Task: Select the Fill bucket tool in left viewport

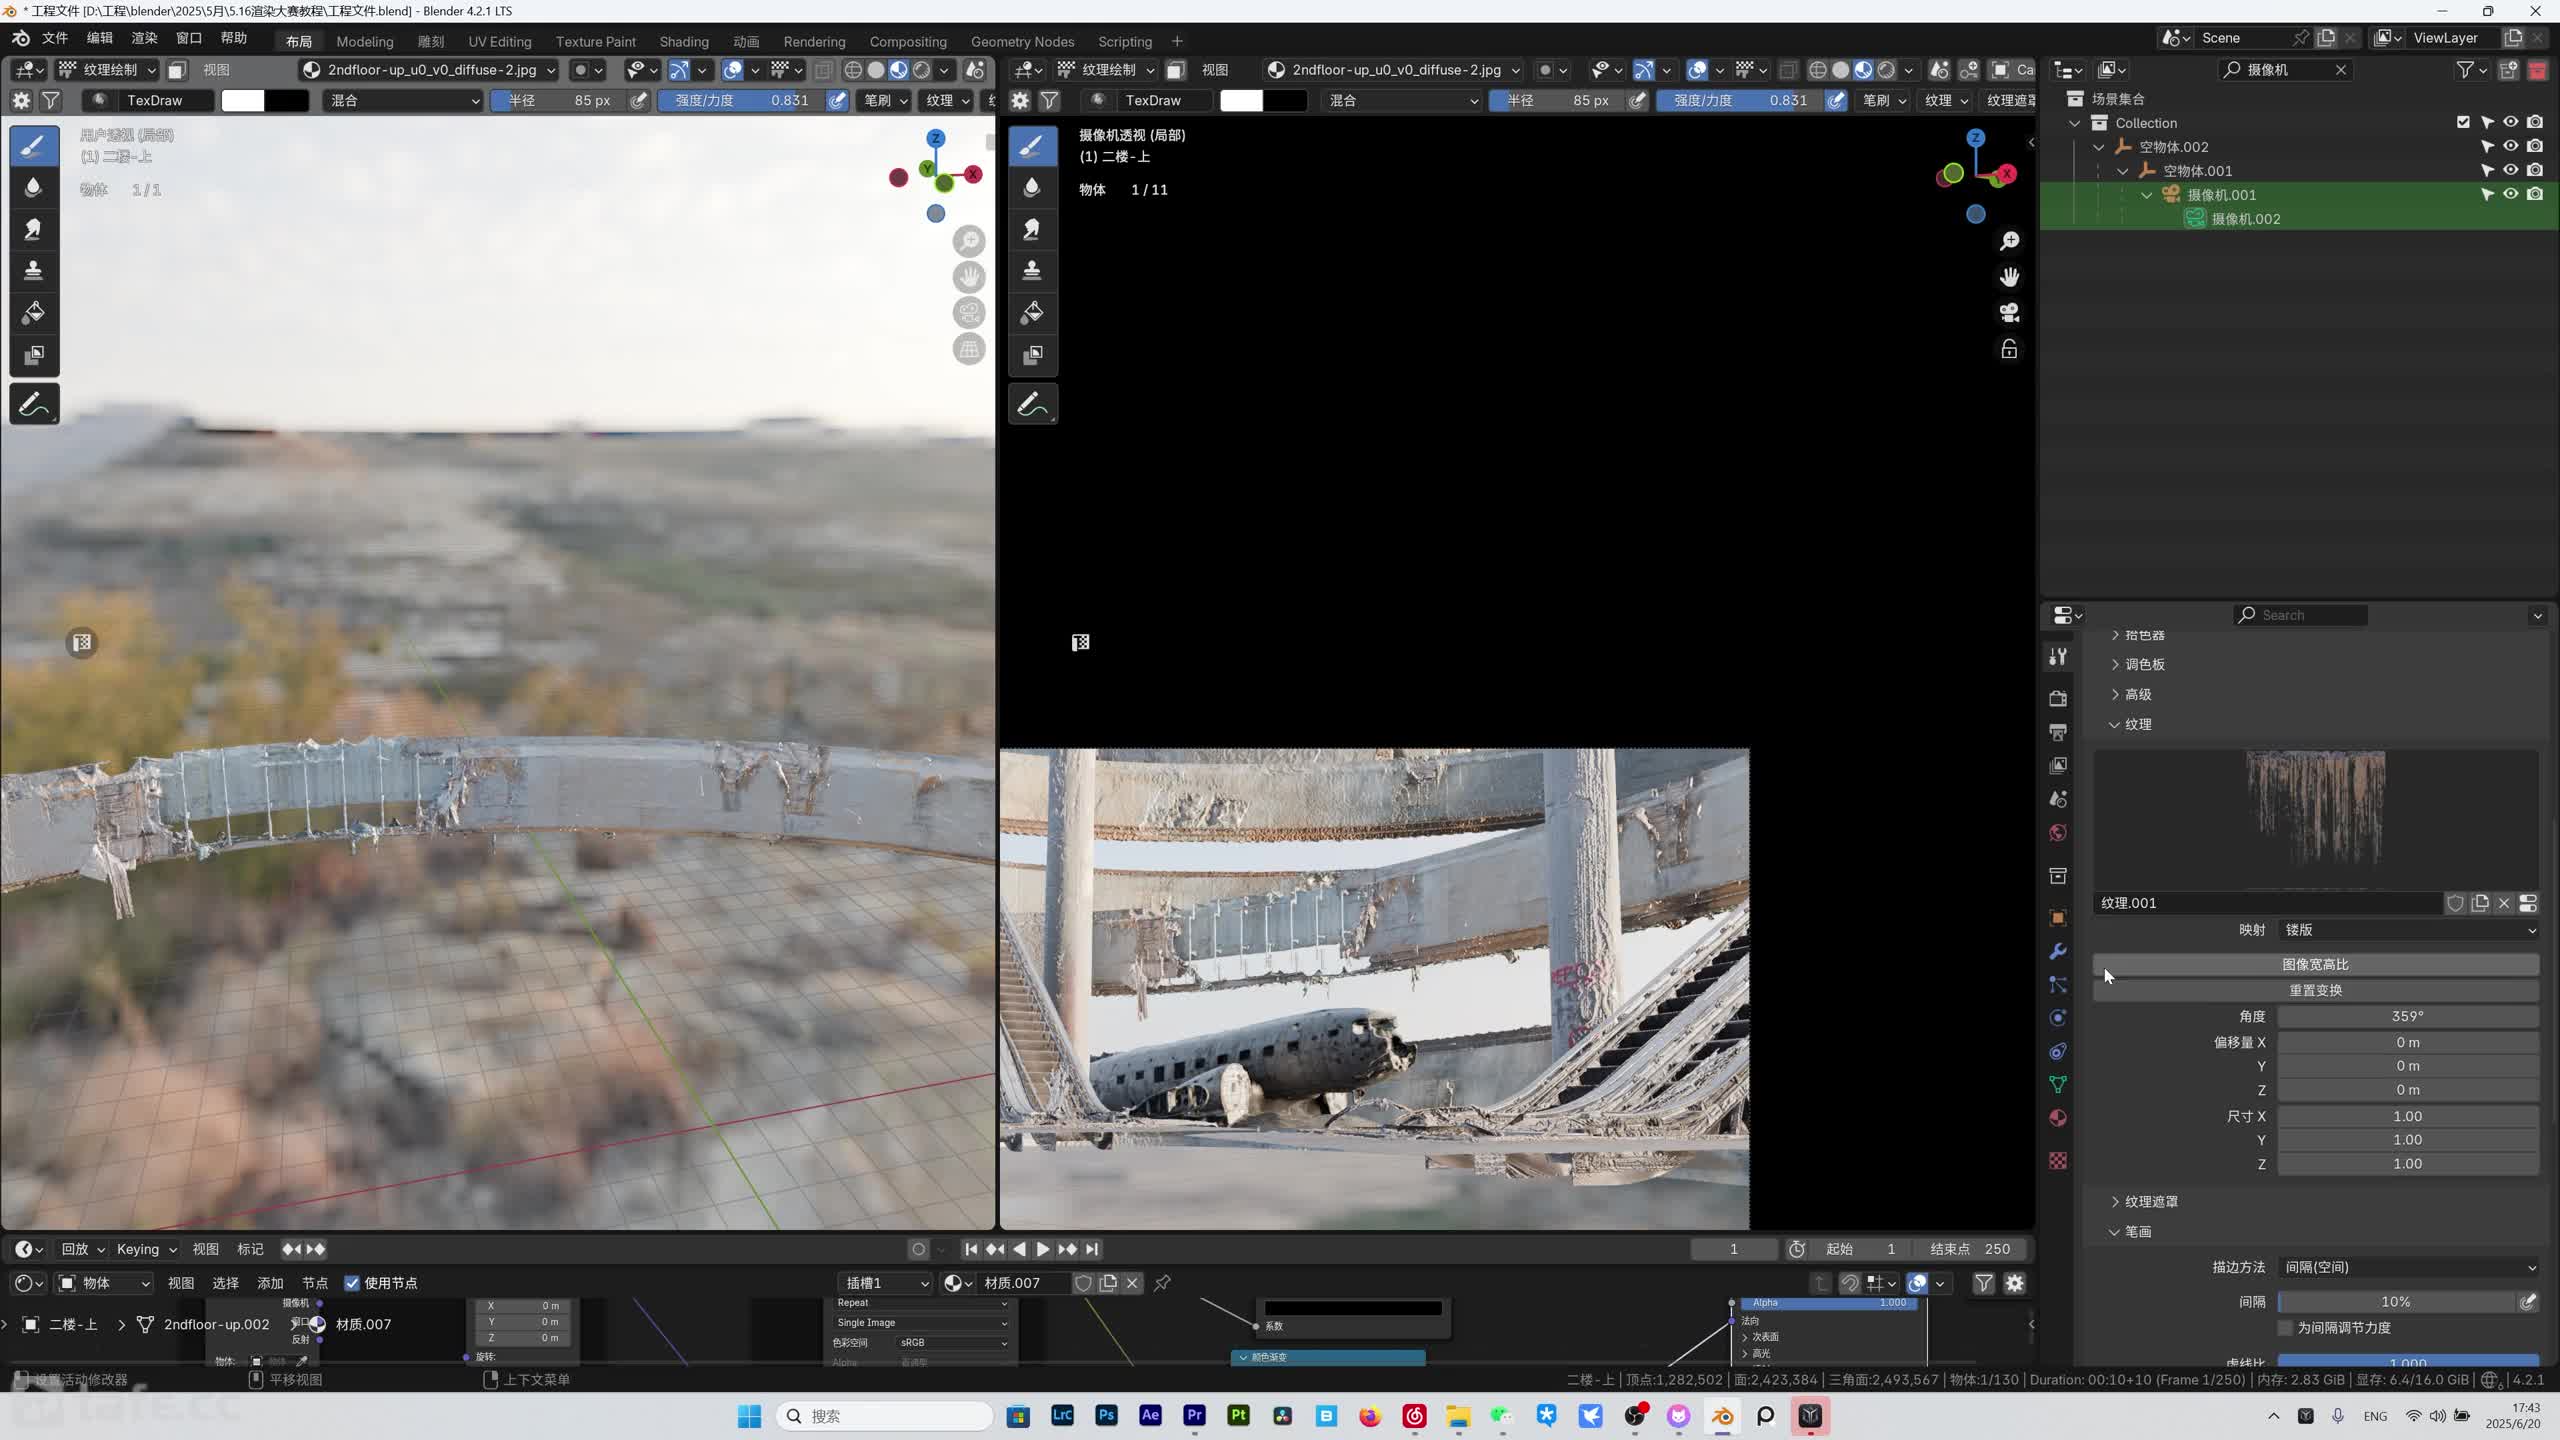Action: coord(34,313)
